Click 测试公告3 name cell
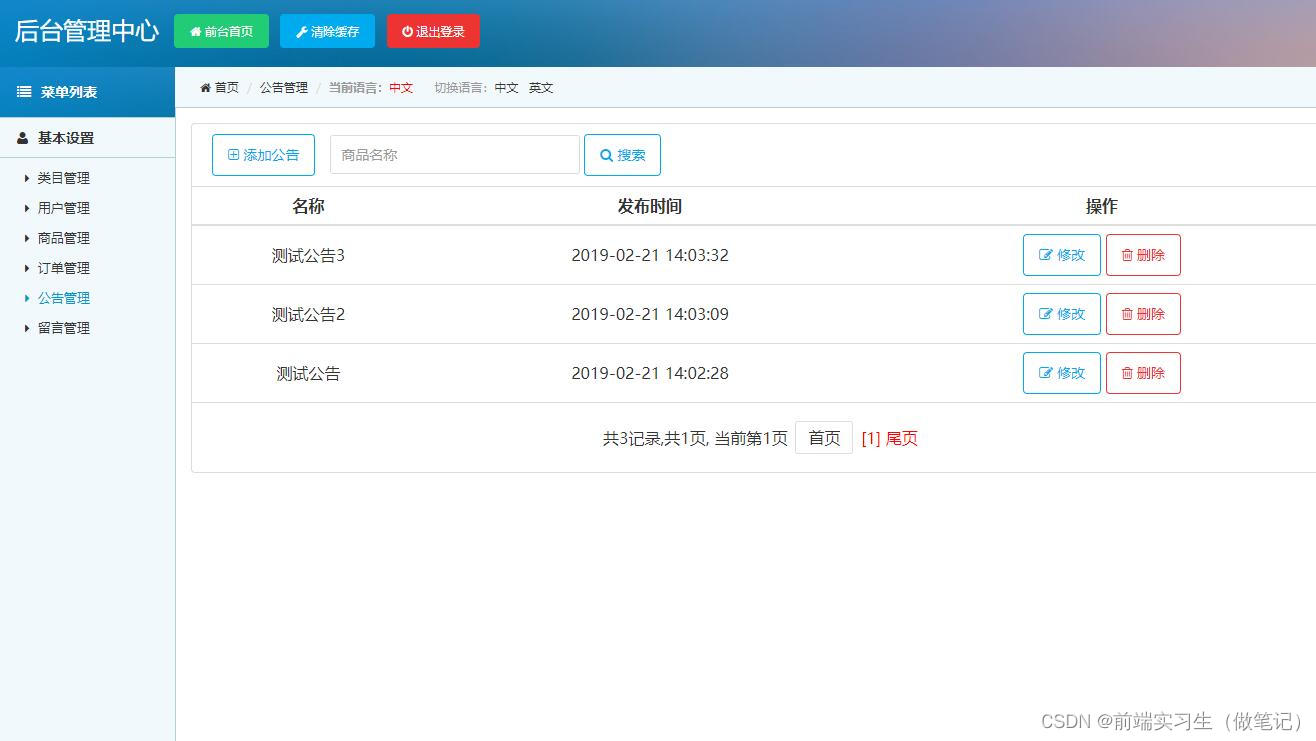This screenshot has height=741, width=1316. pos(308,255)
